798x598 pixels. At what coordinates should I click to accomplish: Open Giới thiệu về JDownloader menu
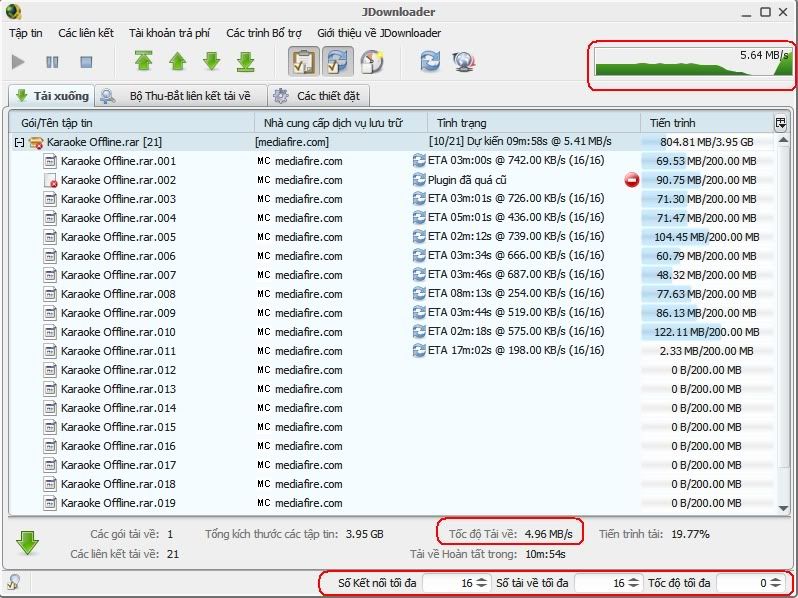[x=379, y=33]
